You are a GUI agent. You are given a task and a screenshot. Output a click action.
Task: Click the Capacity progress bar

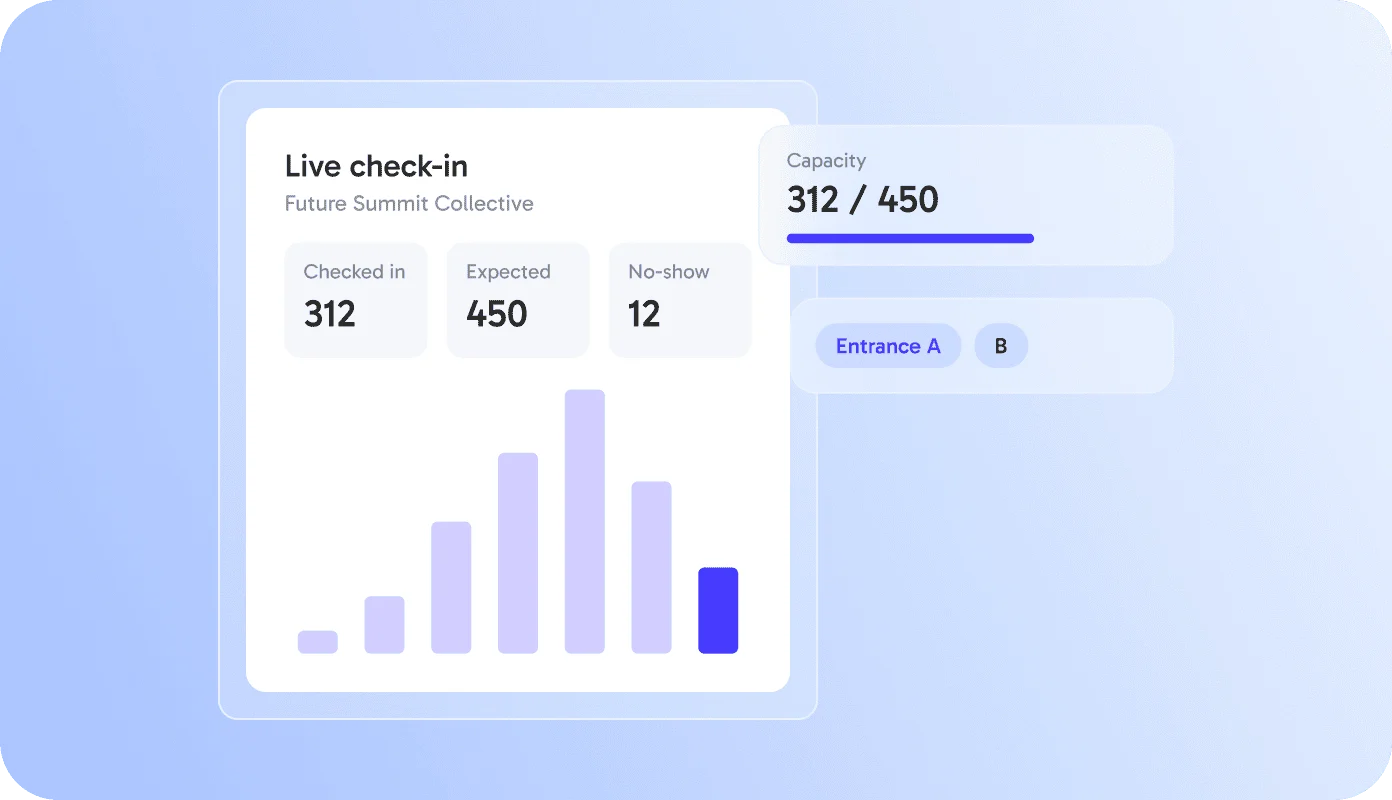point(910,238)
